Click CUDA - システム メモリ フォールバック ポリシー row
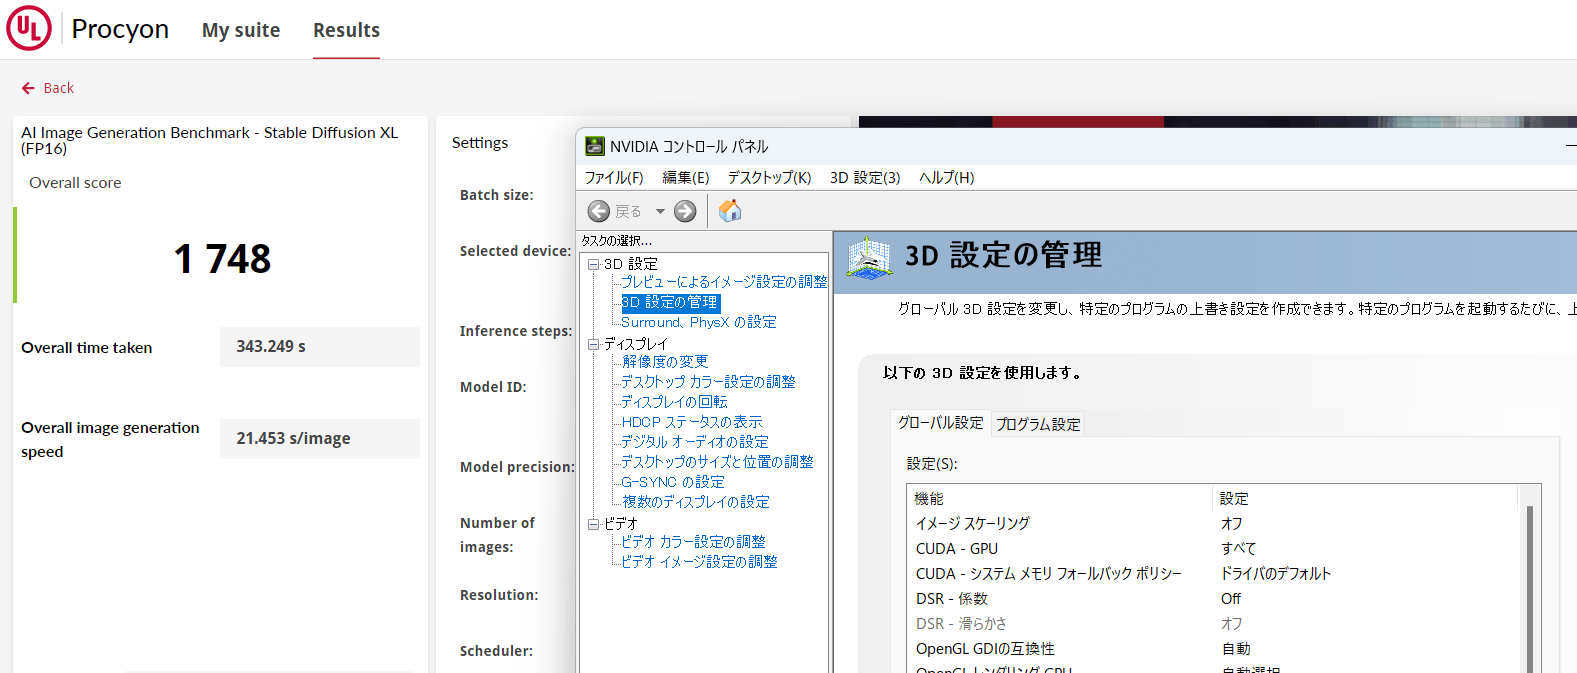Viewport: 1577px width, 673px height. [x=1214, y=573]
